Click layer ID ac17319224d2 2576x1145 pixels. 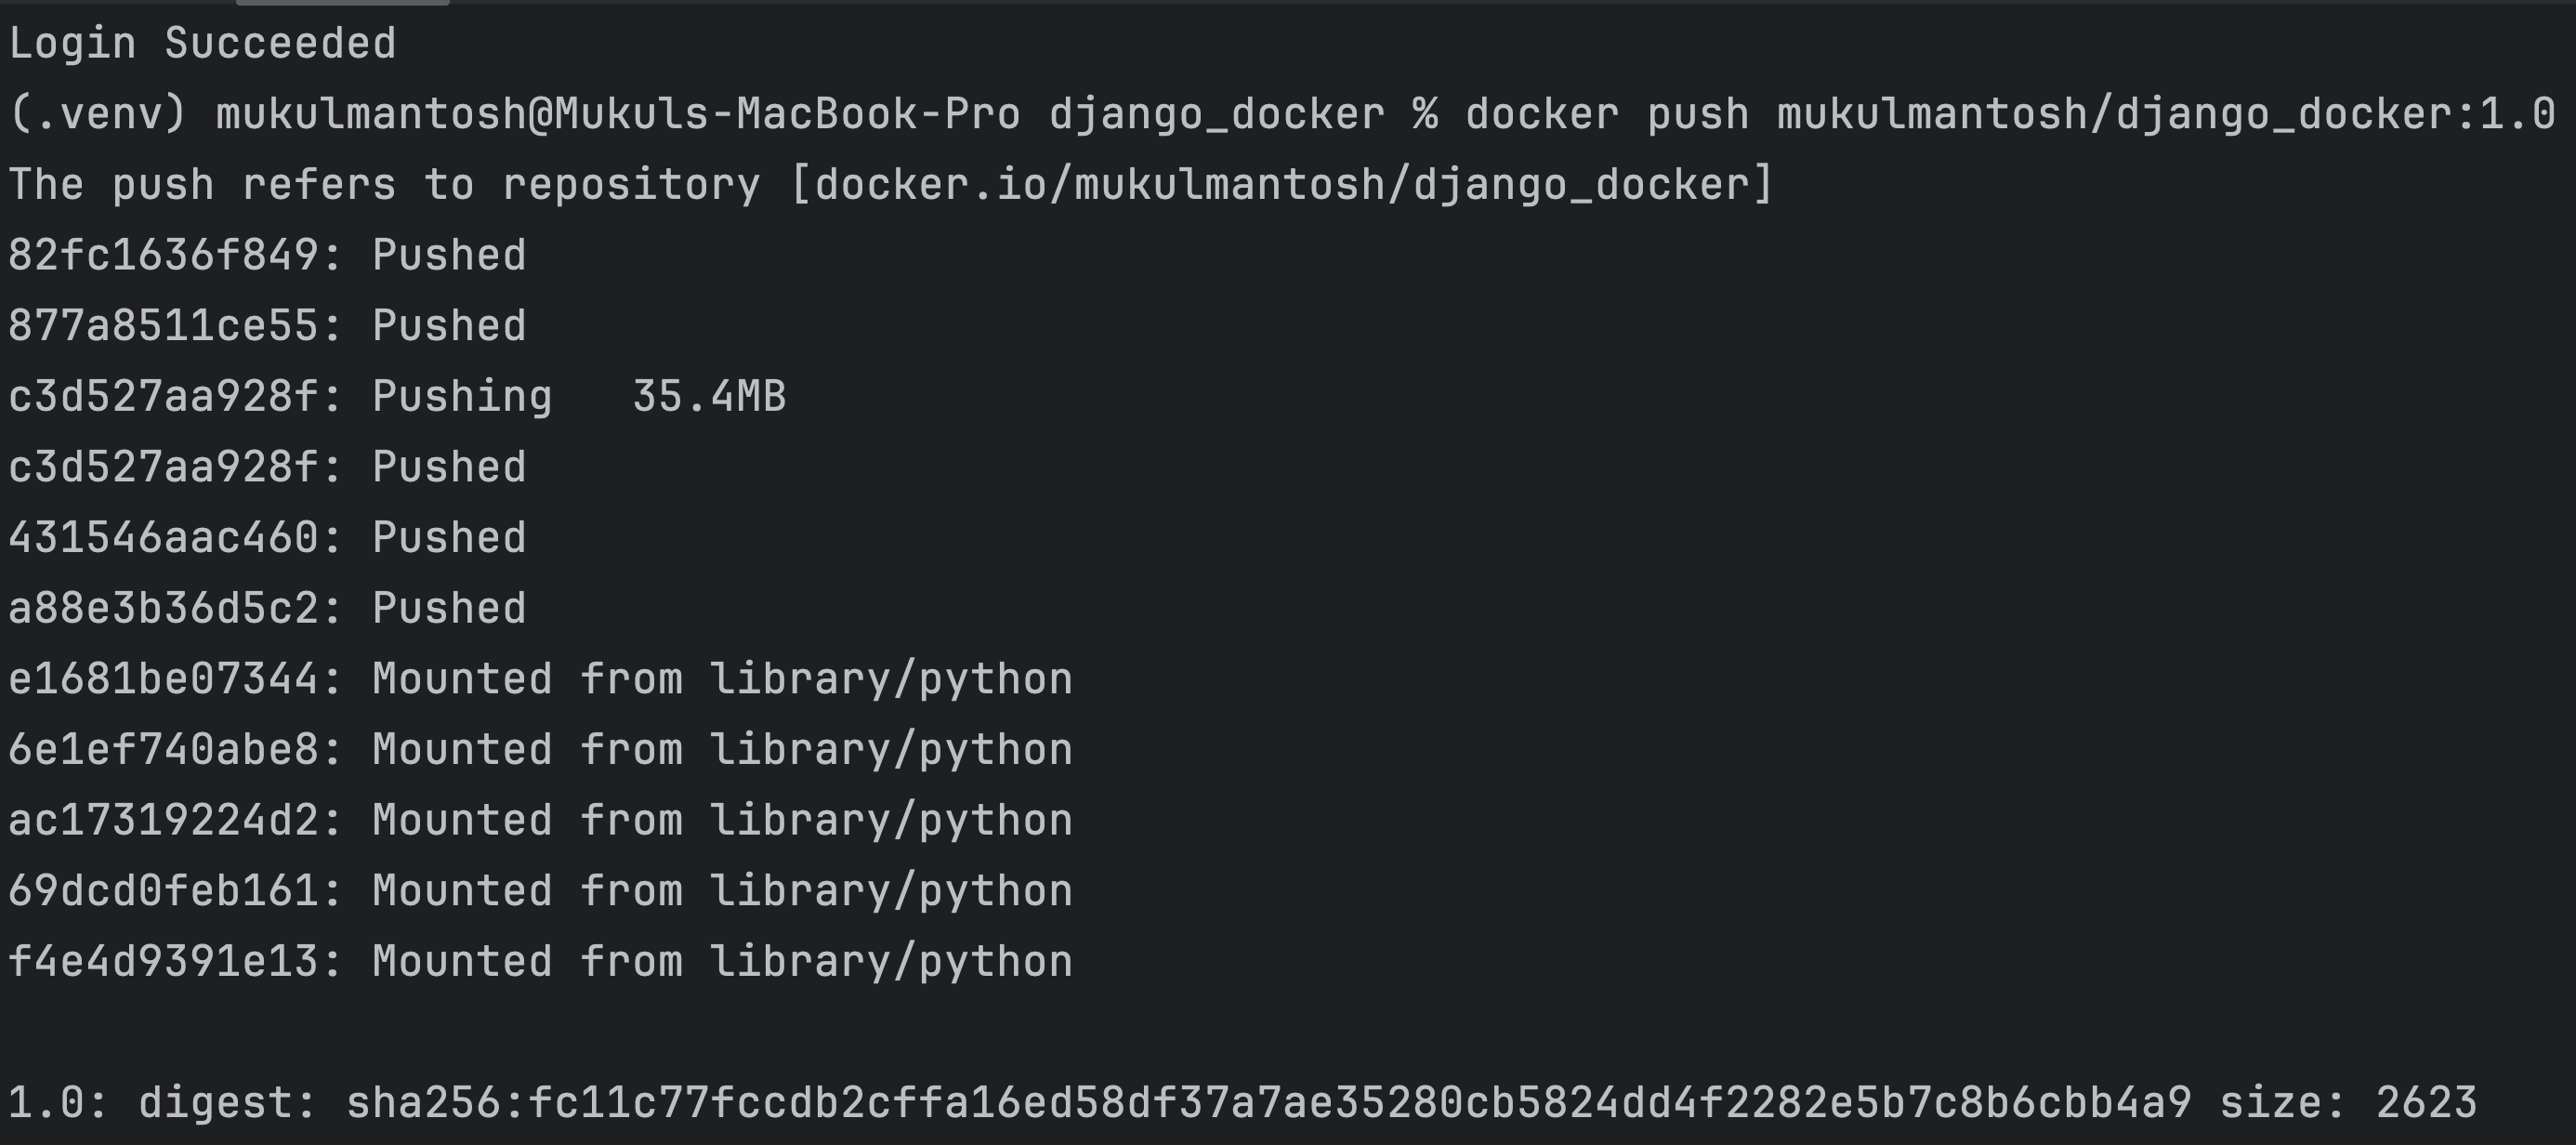coord(164,821)
